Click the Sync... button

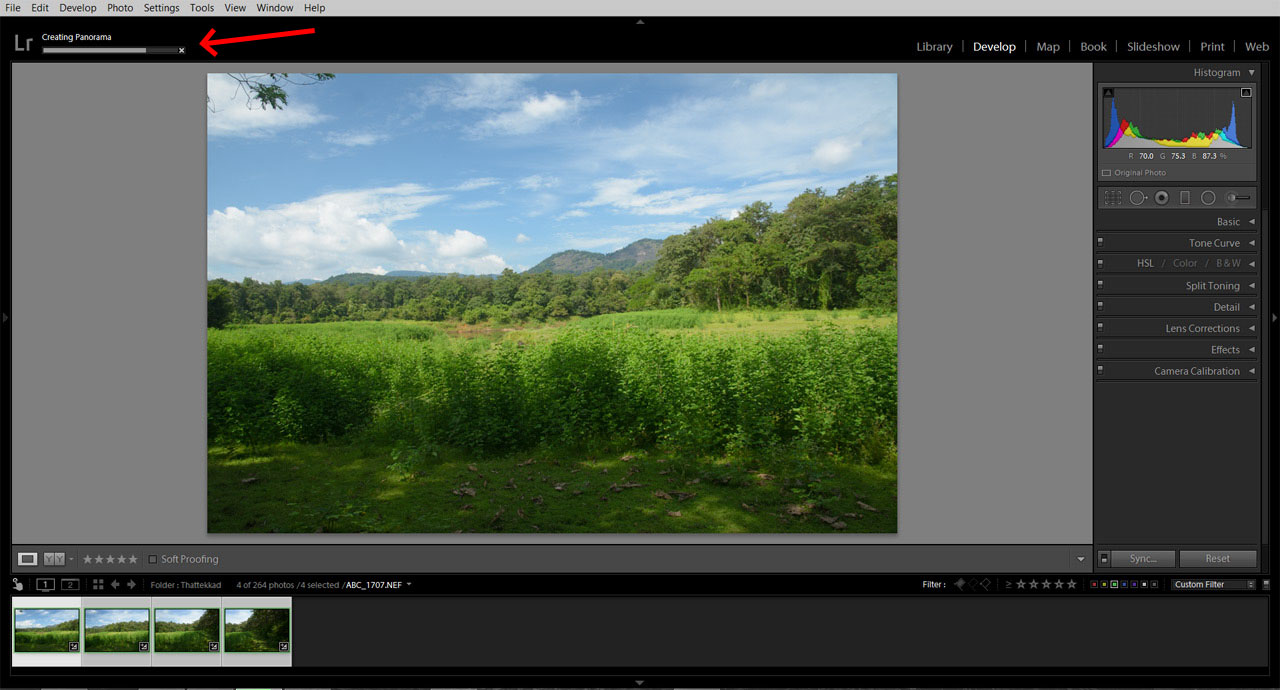[1143, 559]
